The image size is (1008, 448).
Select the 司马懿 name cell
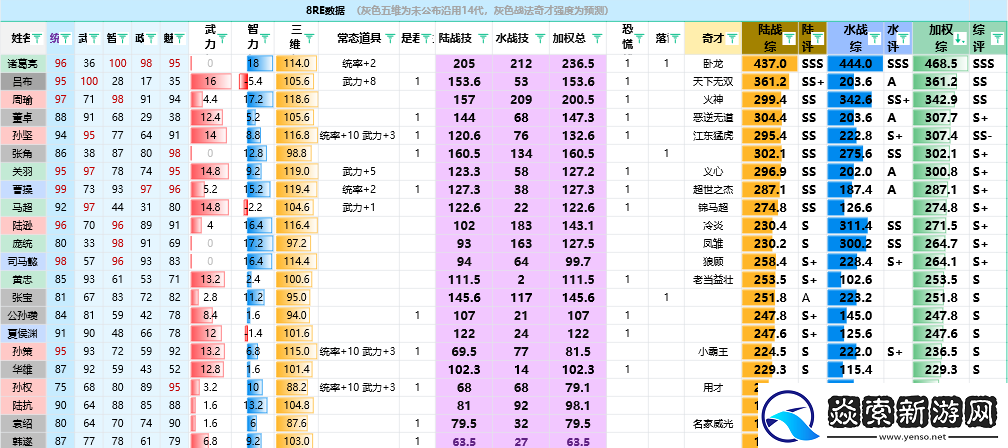point(23,262)
